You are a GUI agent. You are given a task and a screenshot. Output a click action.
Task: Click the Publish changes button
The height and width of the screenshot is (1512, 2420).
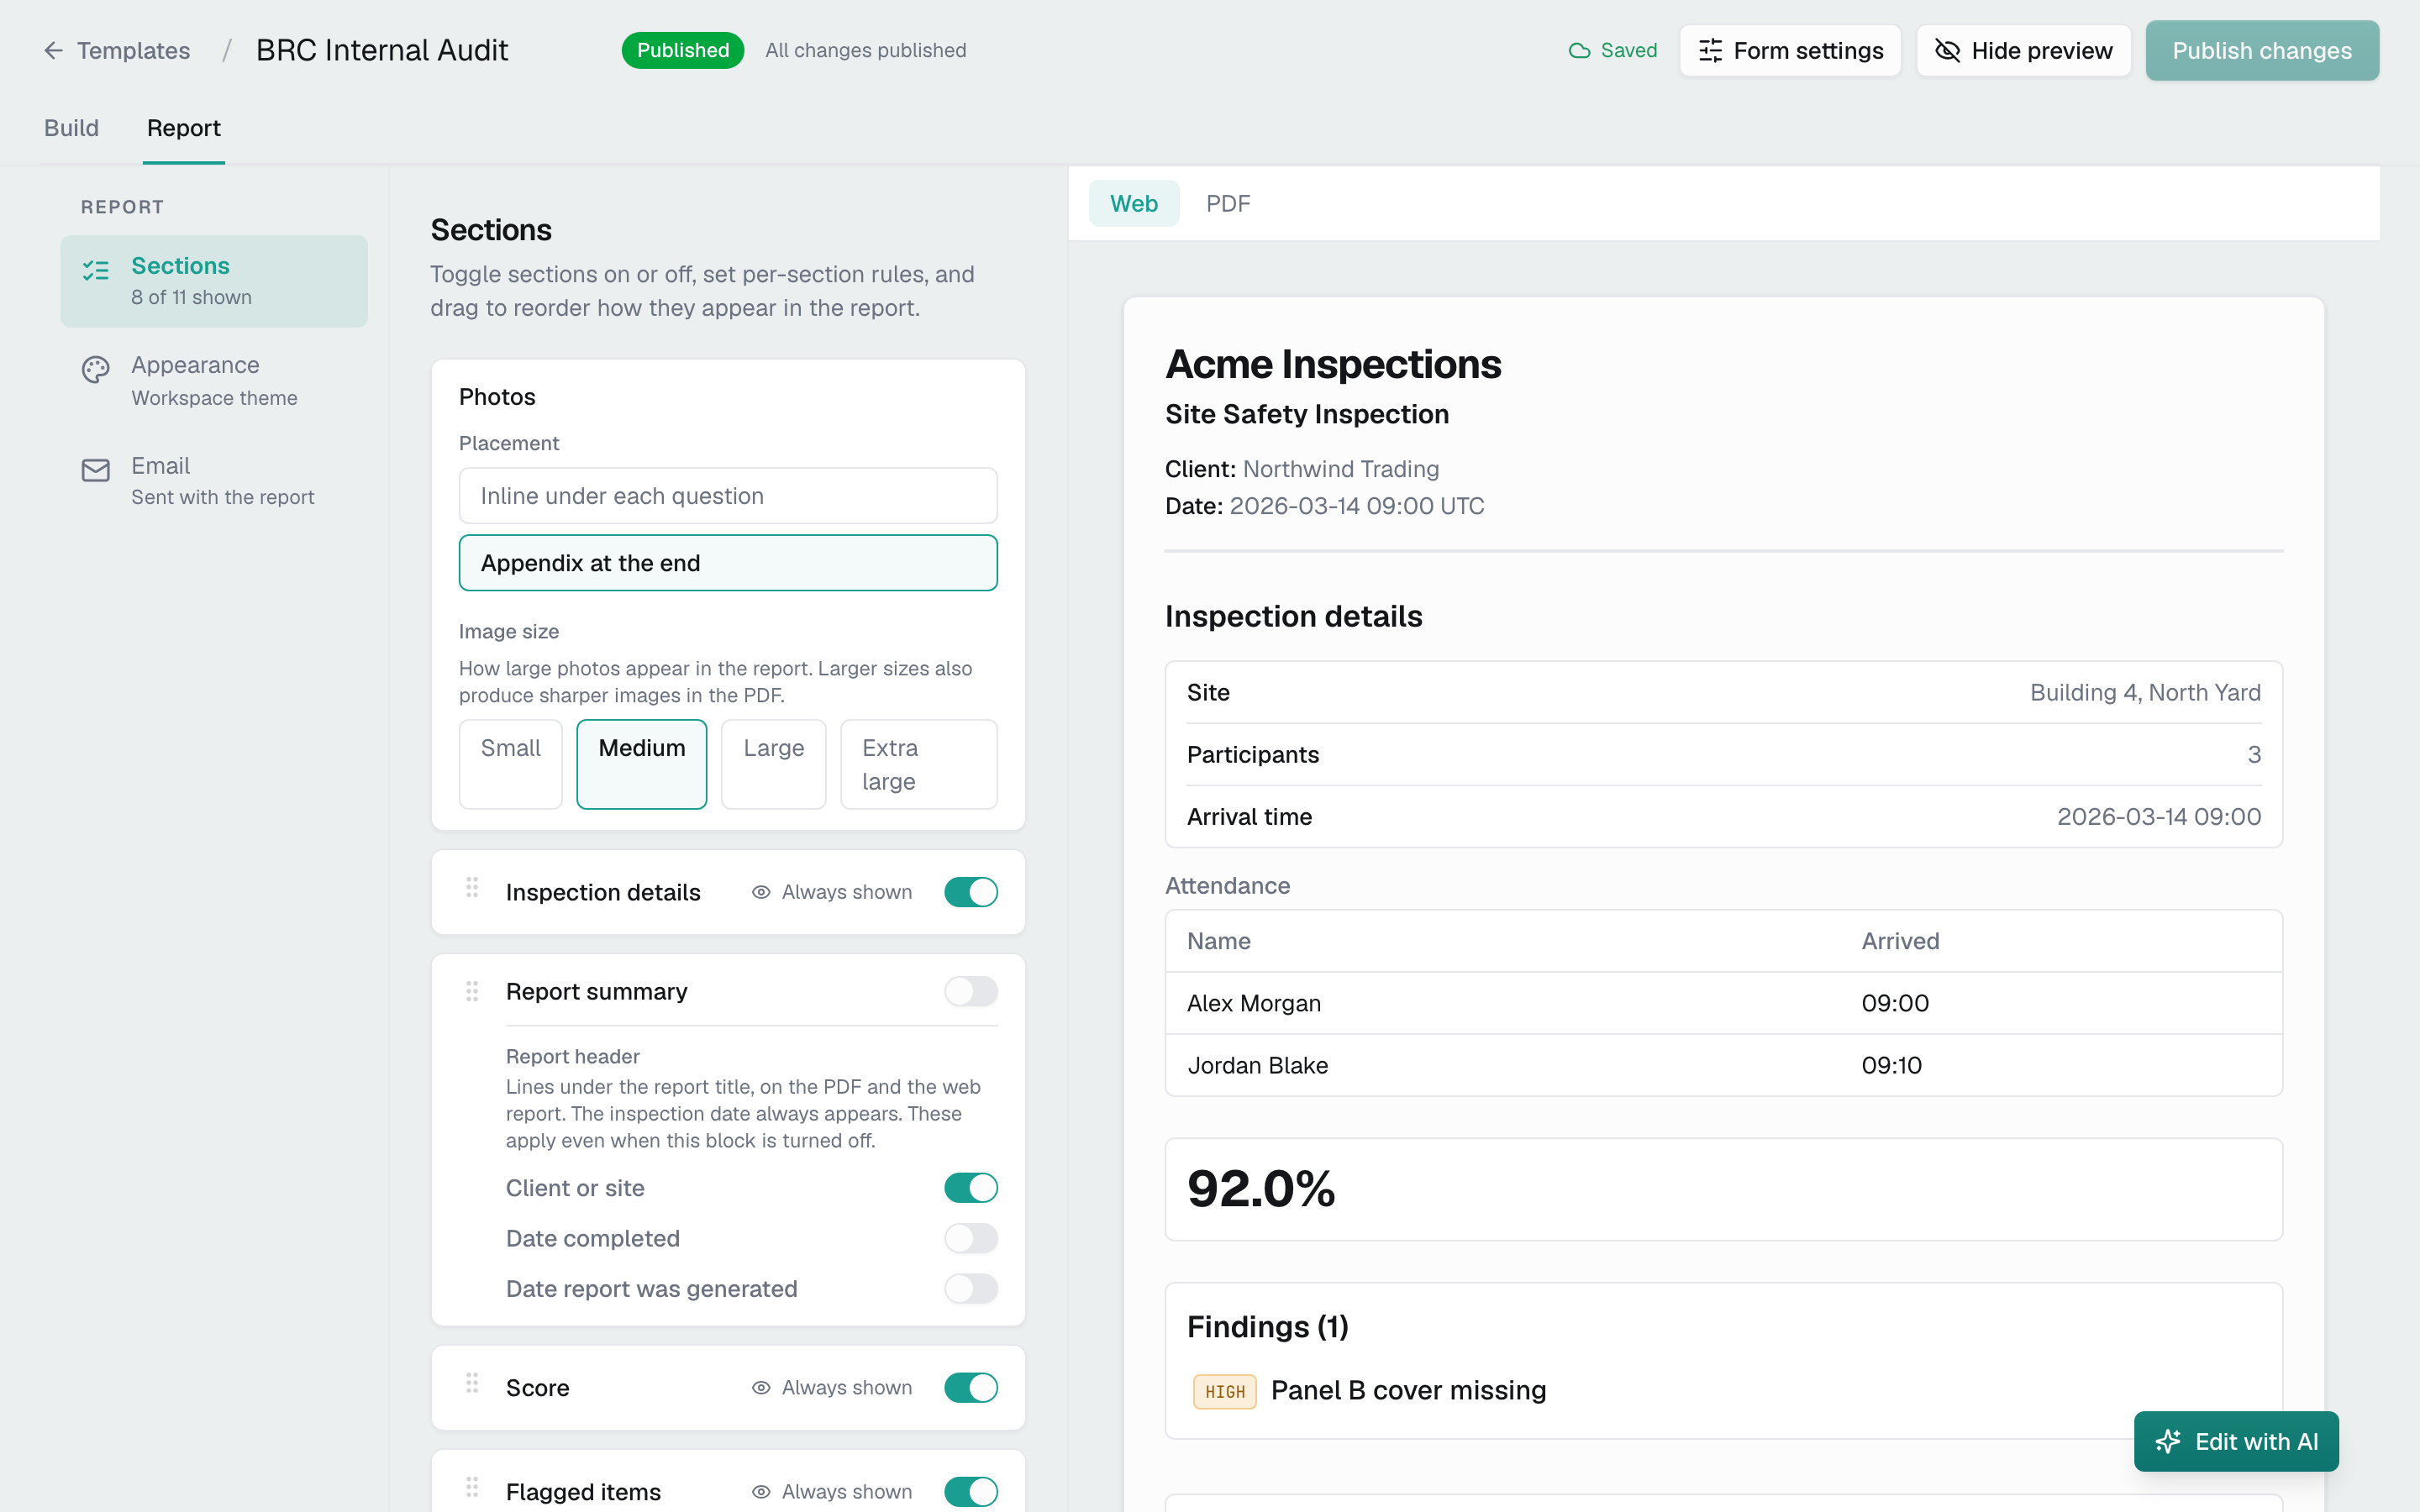pos(2262,50)
